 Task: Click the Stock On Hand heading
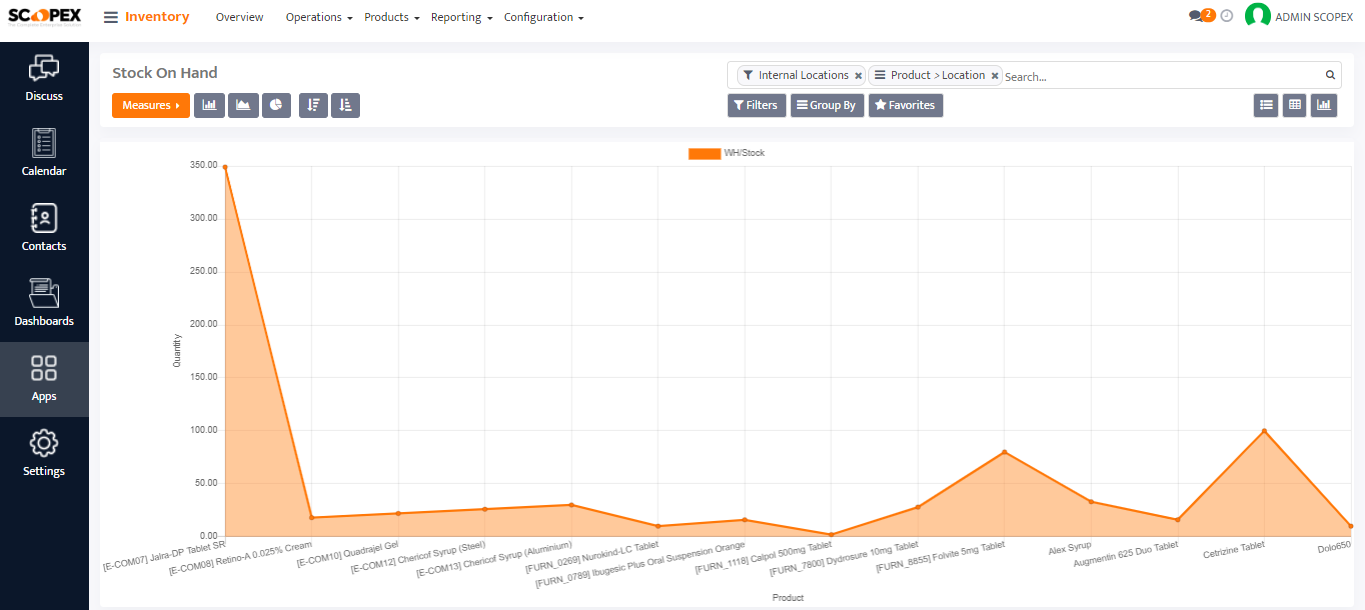tap(165, 73)
